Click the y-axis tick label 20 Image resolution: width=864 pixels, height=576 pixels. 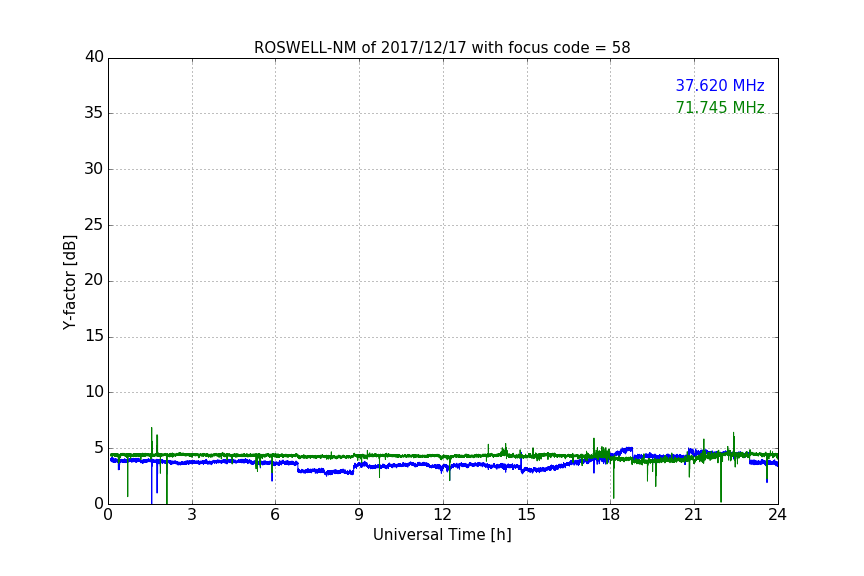coord(94,280)
